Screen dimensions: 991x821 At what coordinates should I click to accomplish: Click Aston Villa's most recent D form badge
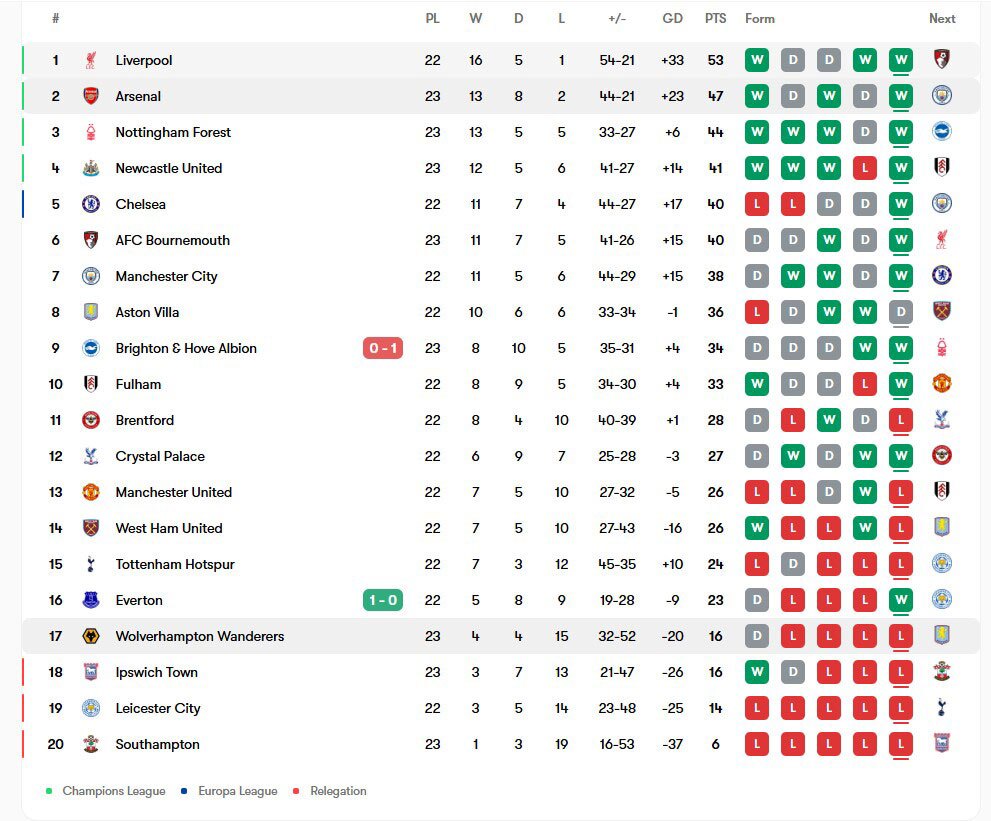click(901, 312)
